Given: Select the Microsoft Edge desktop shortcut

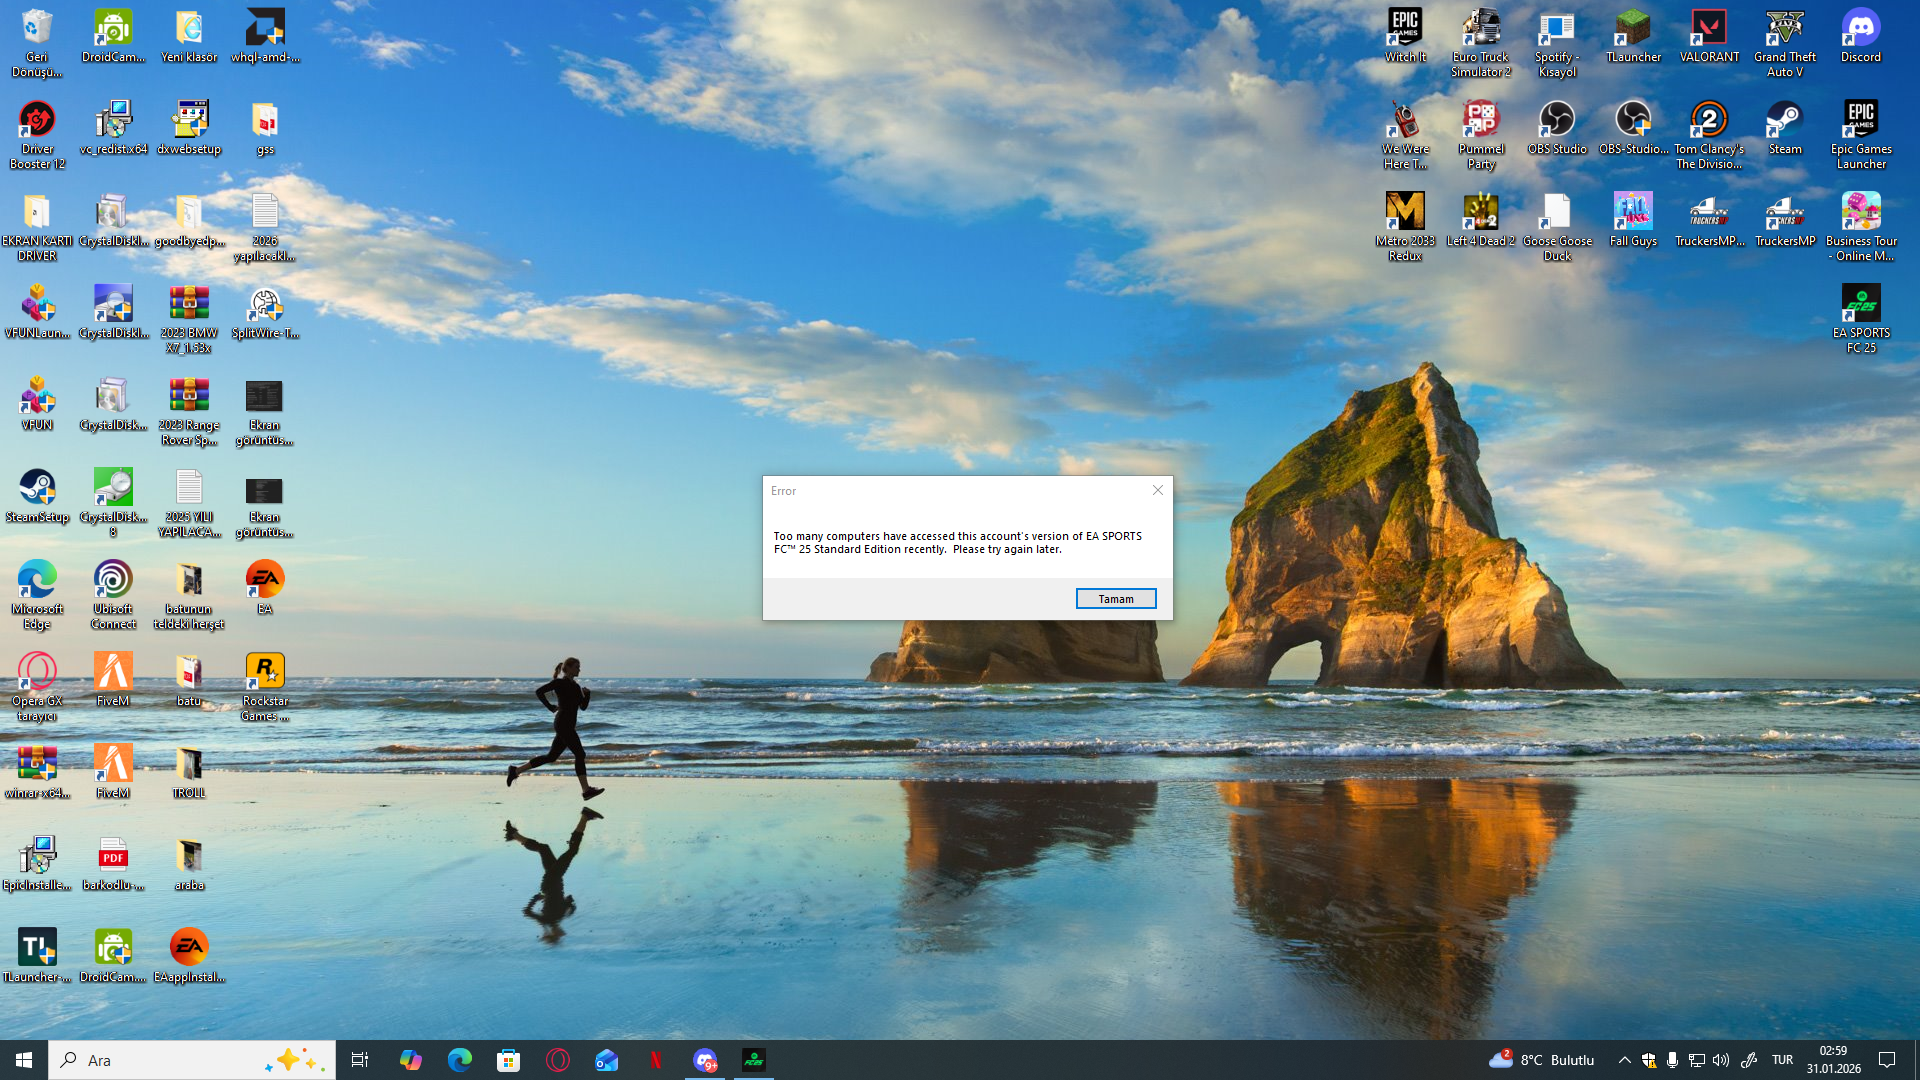Looking at the screenshot, I should click(x=37, y=595).
